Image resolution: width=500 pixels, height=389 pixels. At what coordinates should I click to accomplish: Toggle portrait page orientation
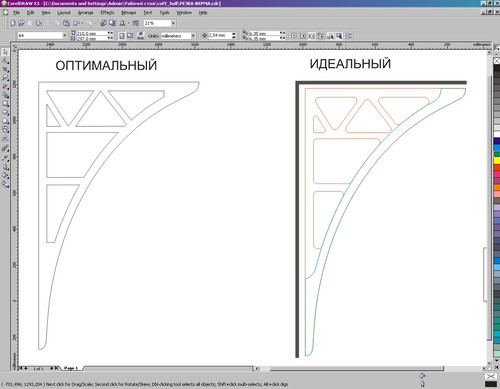[122, 36]
